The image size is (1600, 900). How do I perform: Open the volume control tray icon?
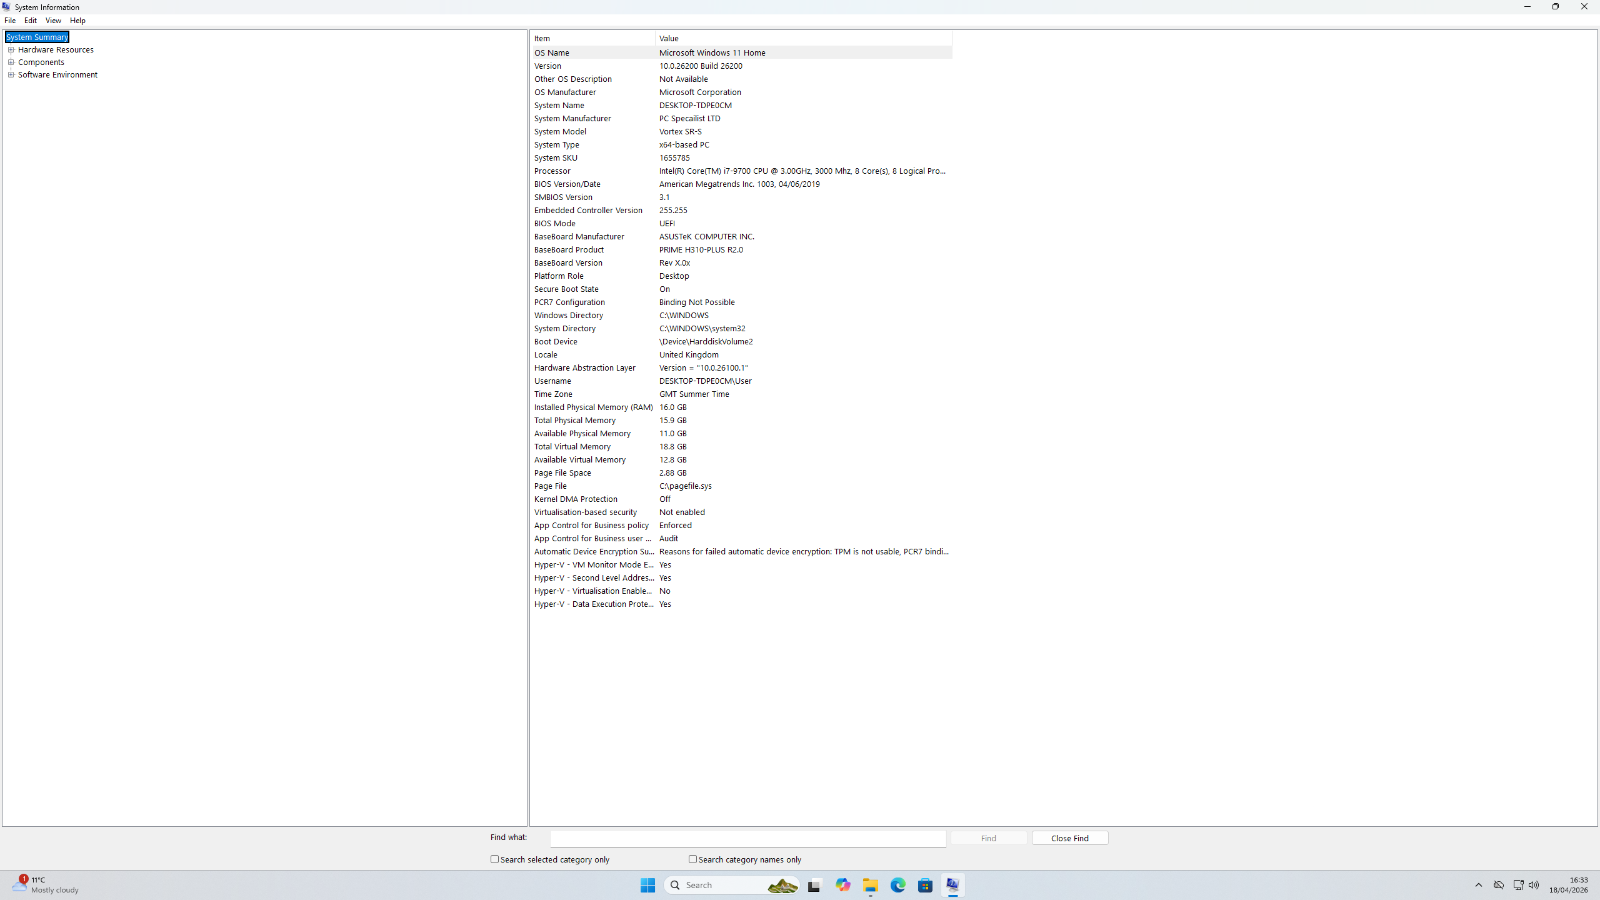tap(1534, 885)
